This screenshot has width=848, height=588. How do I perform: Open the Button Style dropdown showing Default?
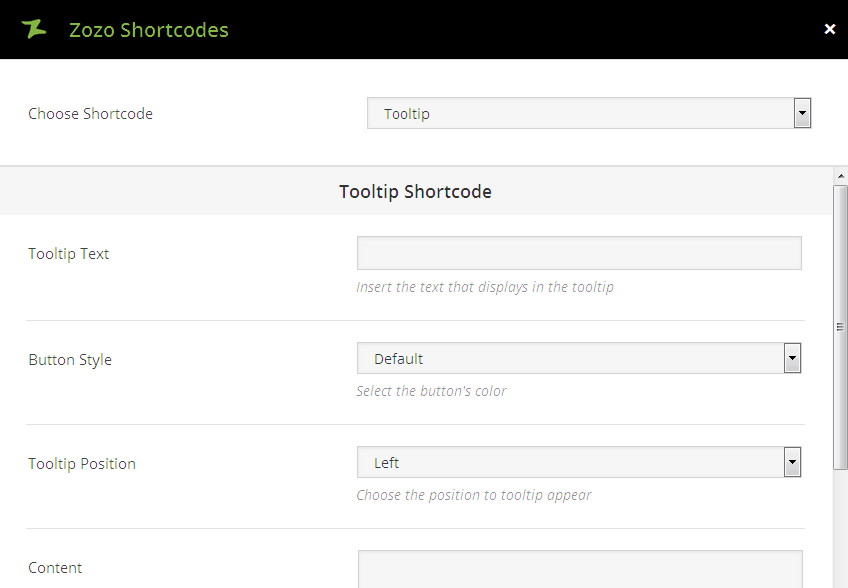[570, 359]
